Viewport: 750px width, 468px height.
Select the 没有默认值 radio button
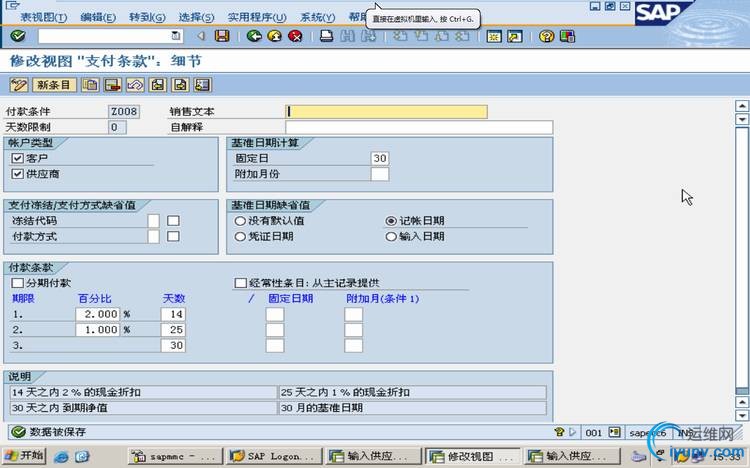point(240,221)
